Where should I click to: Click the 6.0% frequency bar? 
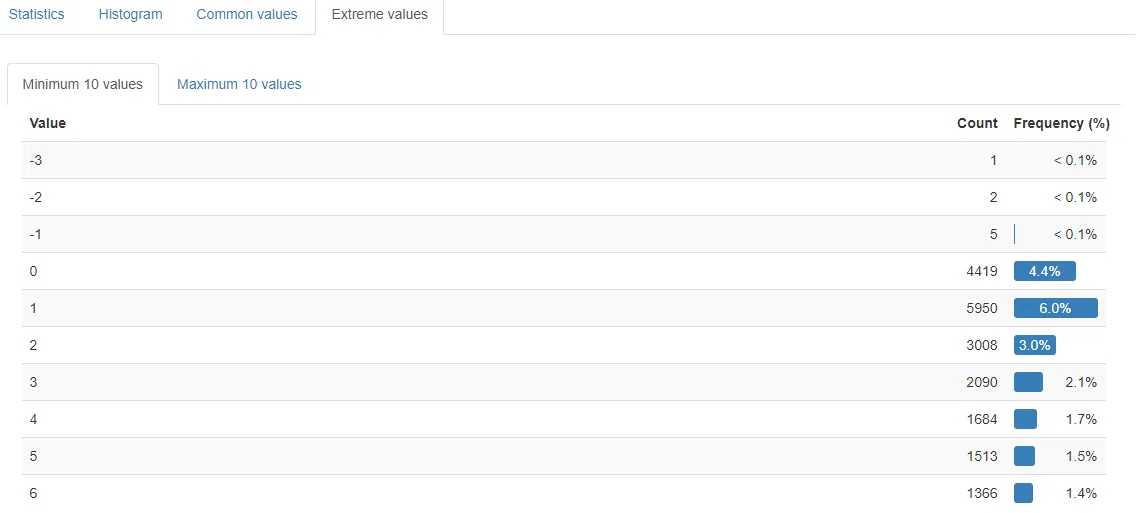coord(1056,308)
